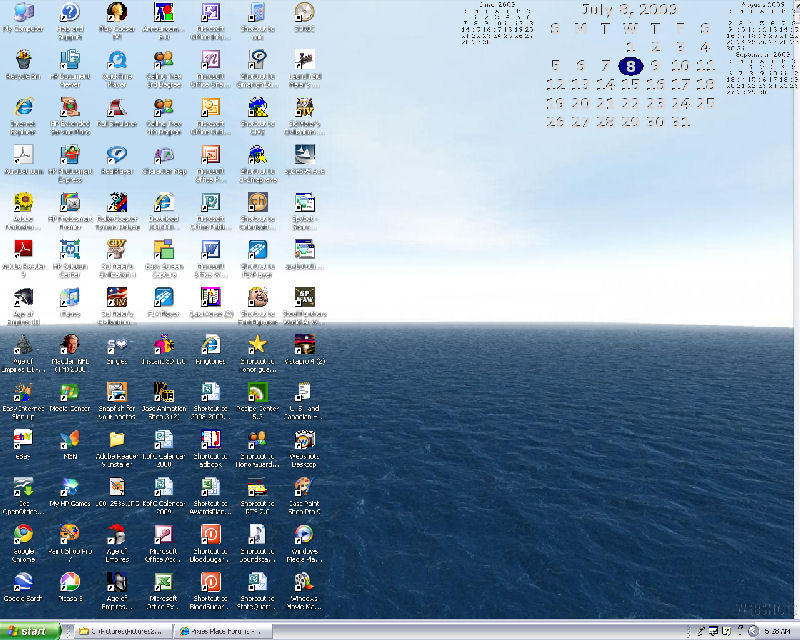Open the RealPlayer desktop shortcut
The image size is (800, 640).
click(x=117, y=156)
